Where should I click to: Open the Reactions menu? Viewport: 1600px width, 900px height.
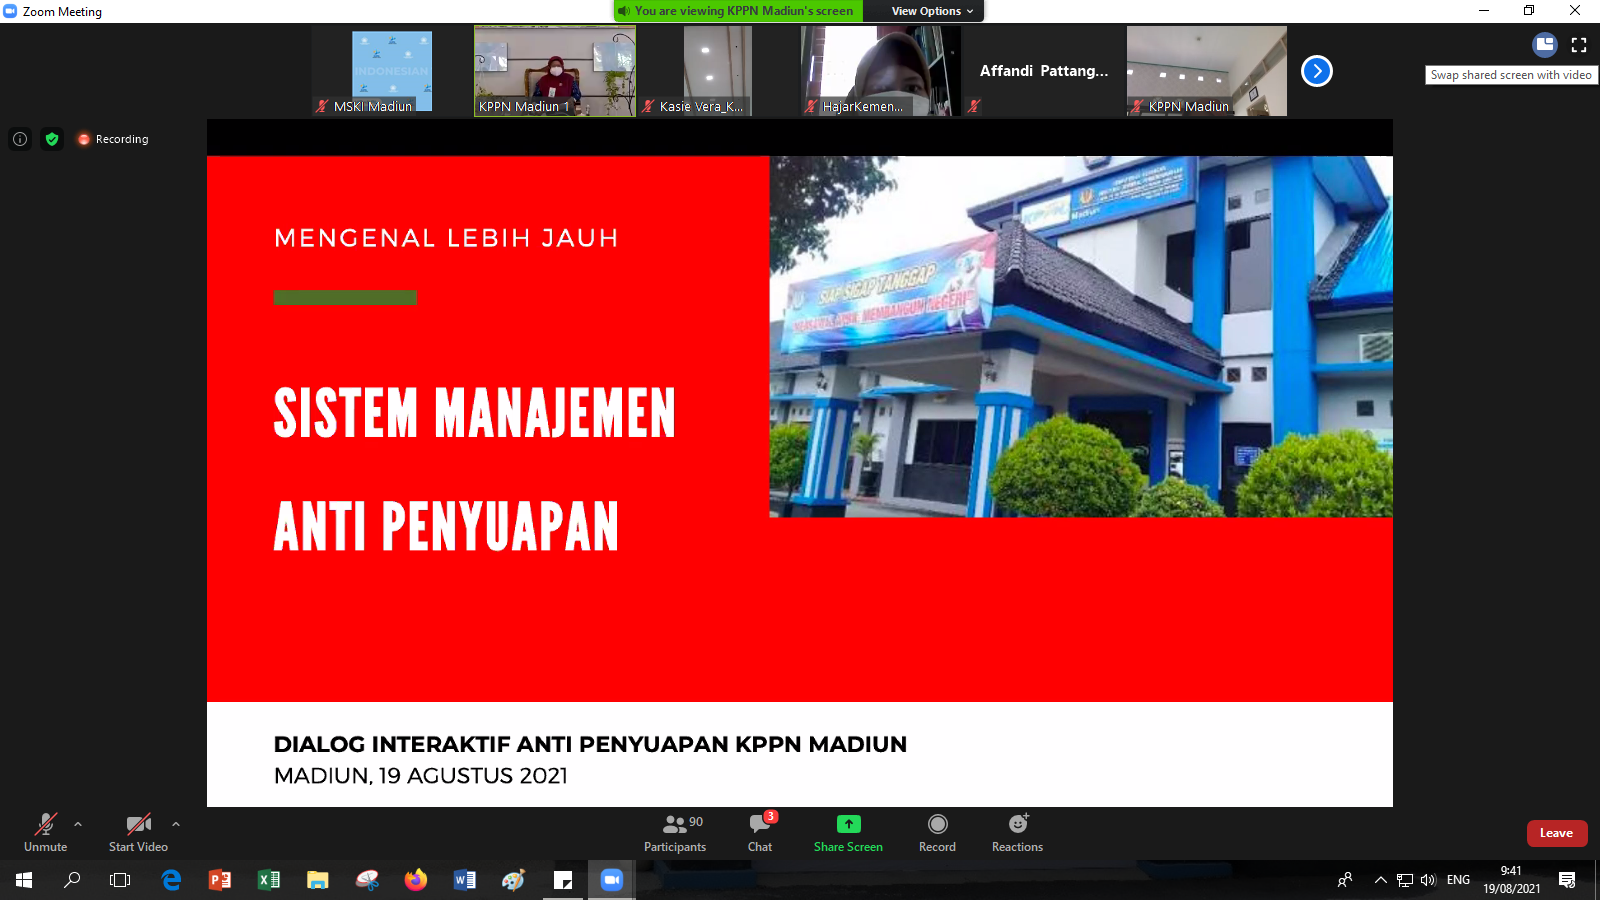pyautogui.click(x=1017, y=832)
